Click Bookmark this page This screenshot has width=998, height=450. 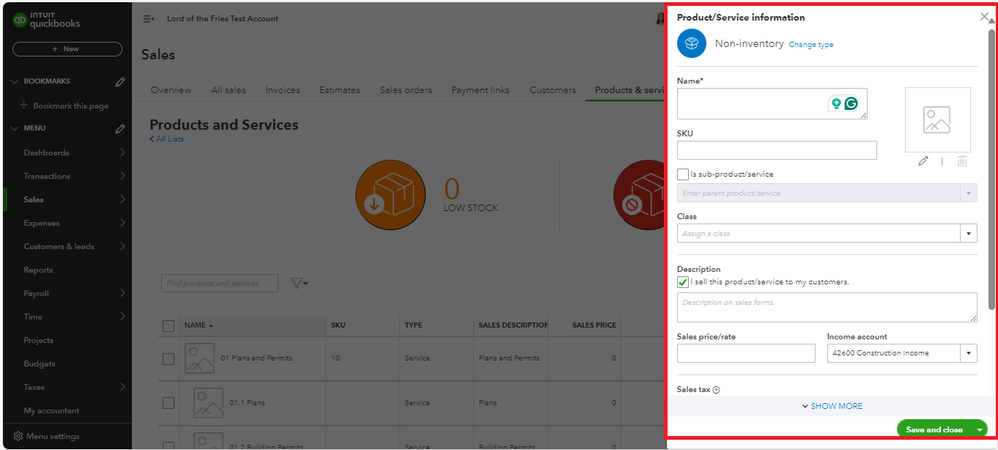point(64,106)
